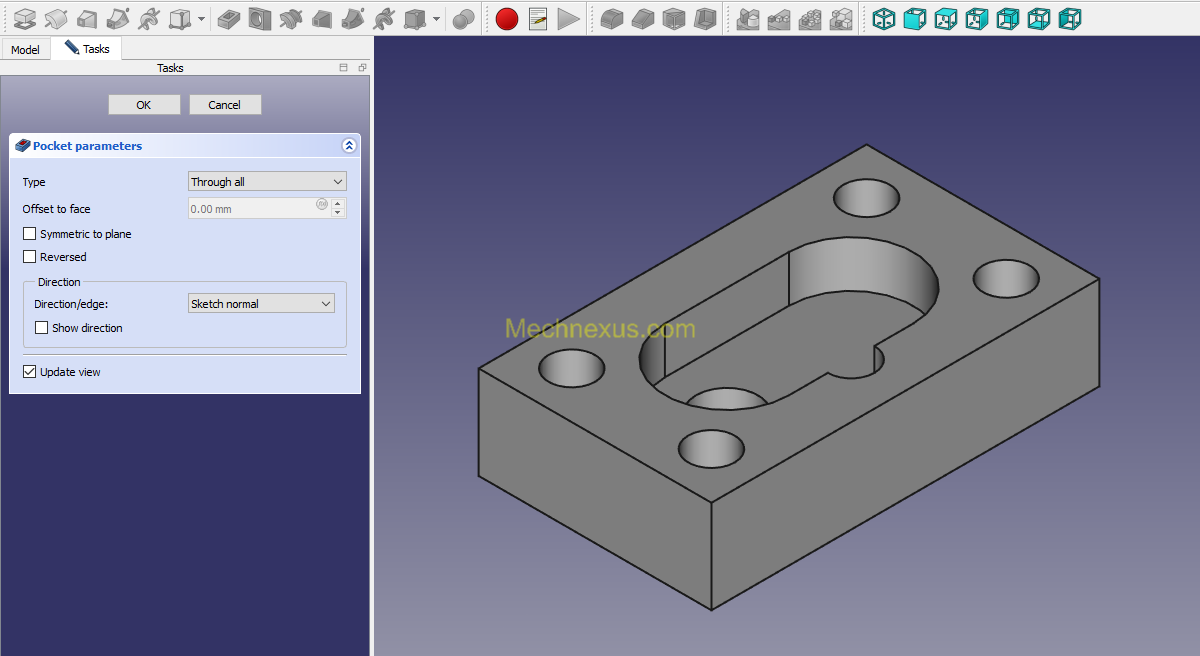Set top view cube icon
This screenshot has width=1200, height=656.
click(x=946, y=18)
